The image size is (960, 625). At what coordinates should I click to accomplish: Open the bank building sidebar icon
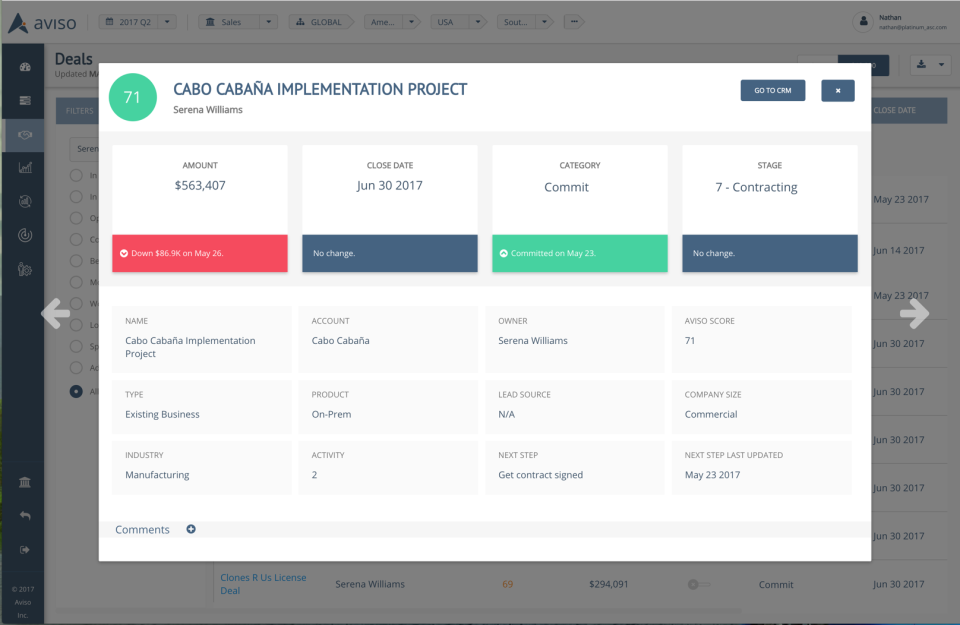[25, 482]
